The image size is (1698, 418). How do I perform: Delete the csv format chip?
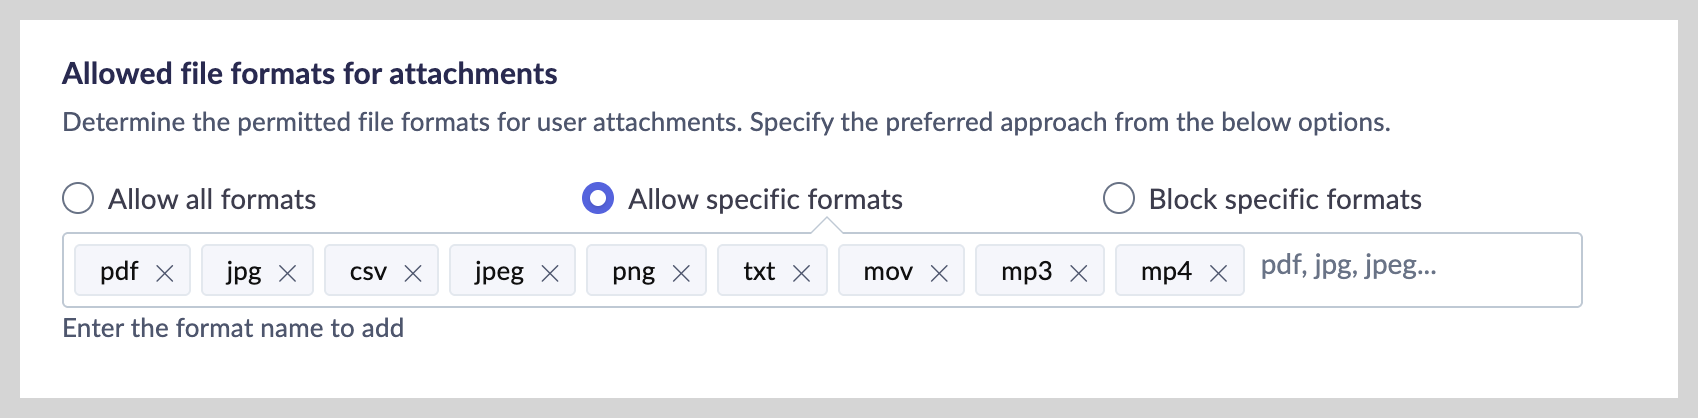(x=412, y=273)
